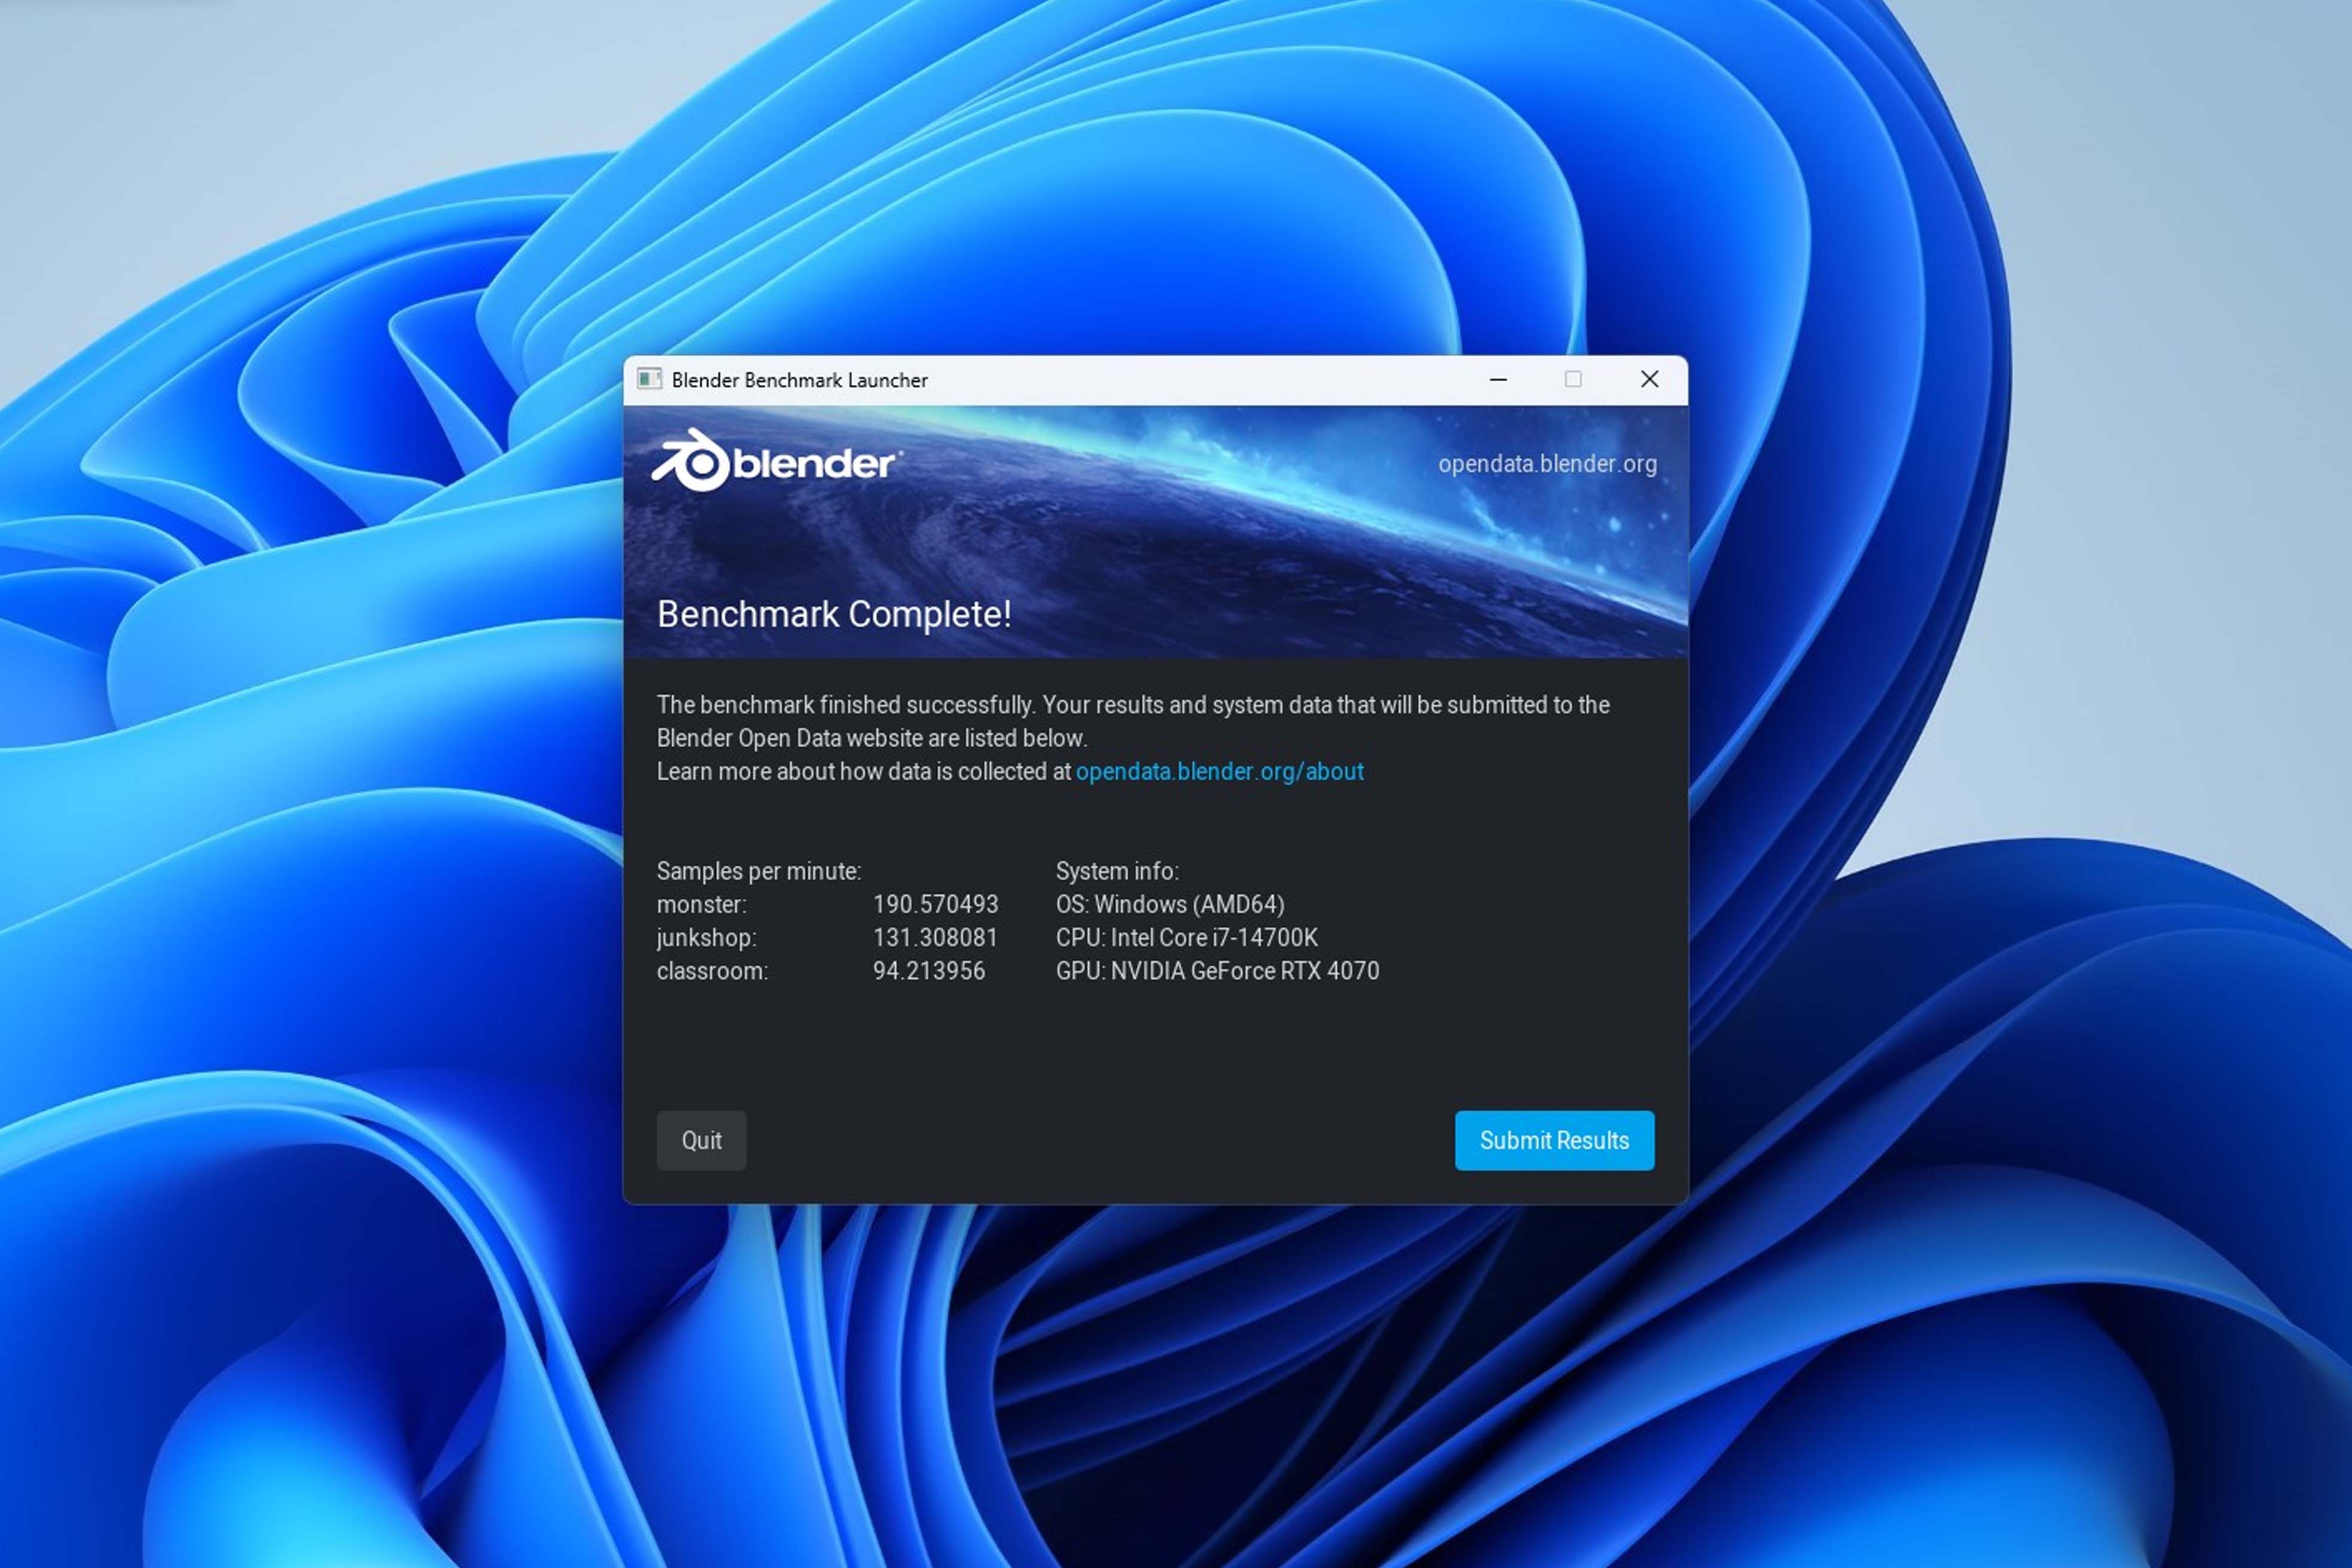The width and height of the screenshot is (2352, 1568).
Task: Click the 'junkshop:' label
Action: click(x=706, y=938)
